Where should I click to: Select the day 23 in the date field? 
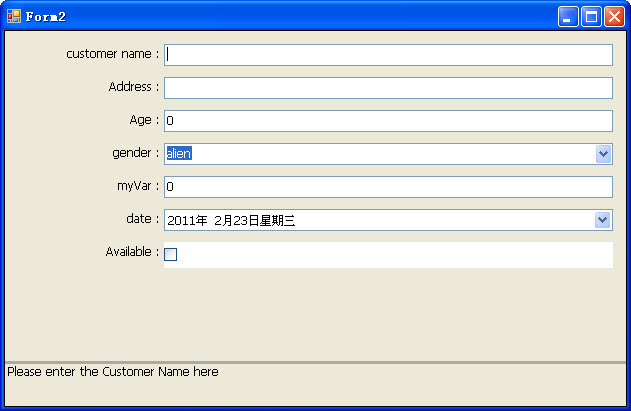238,221
